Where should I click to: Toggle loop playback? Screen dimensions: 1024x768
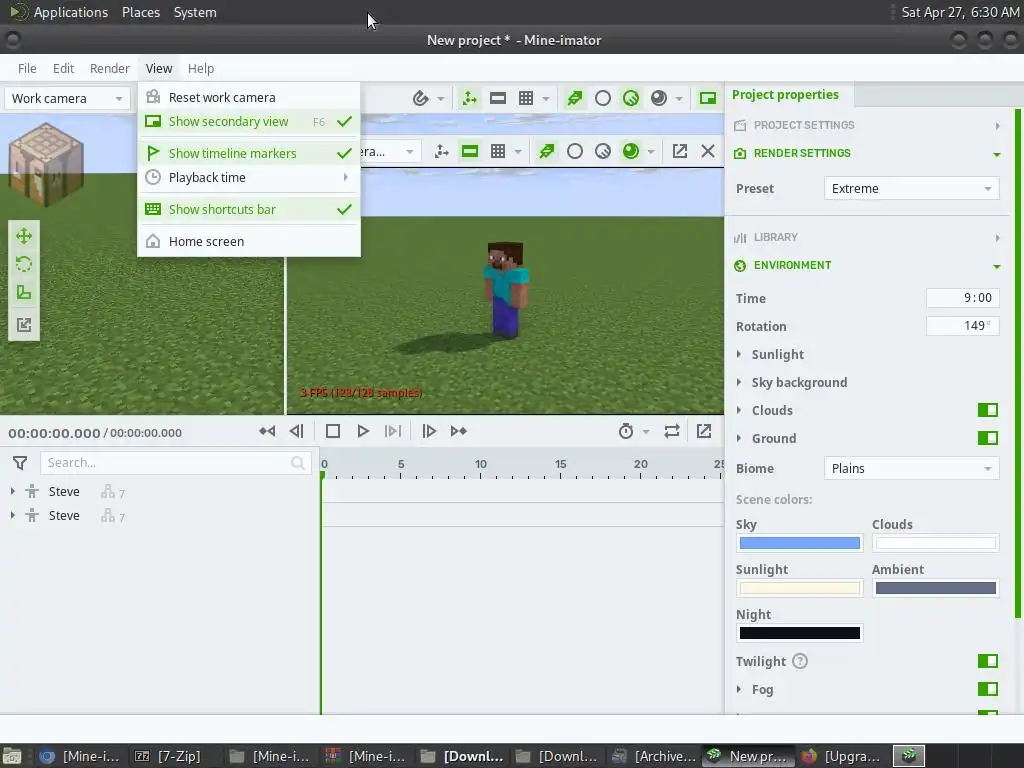coord(672,431)
